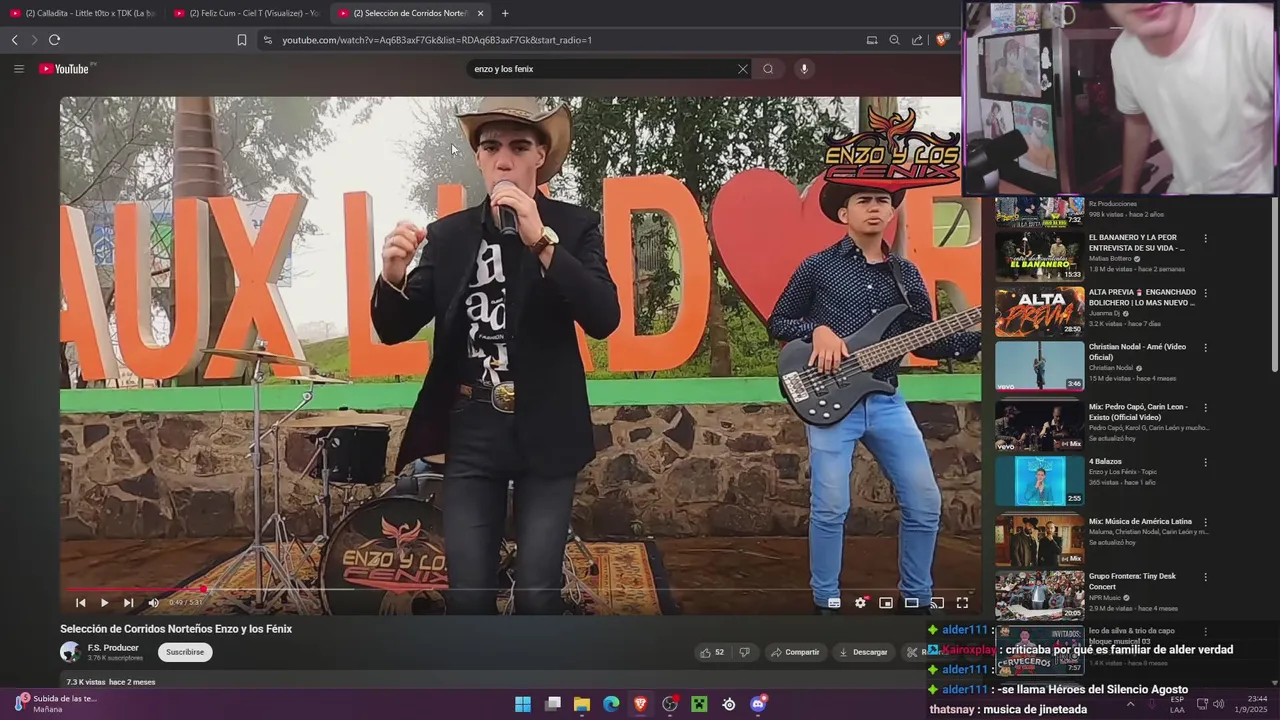
Task: Reload the page with the refresh icon
Action: coord(54,40)
